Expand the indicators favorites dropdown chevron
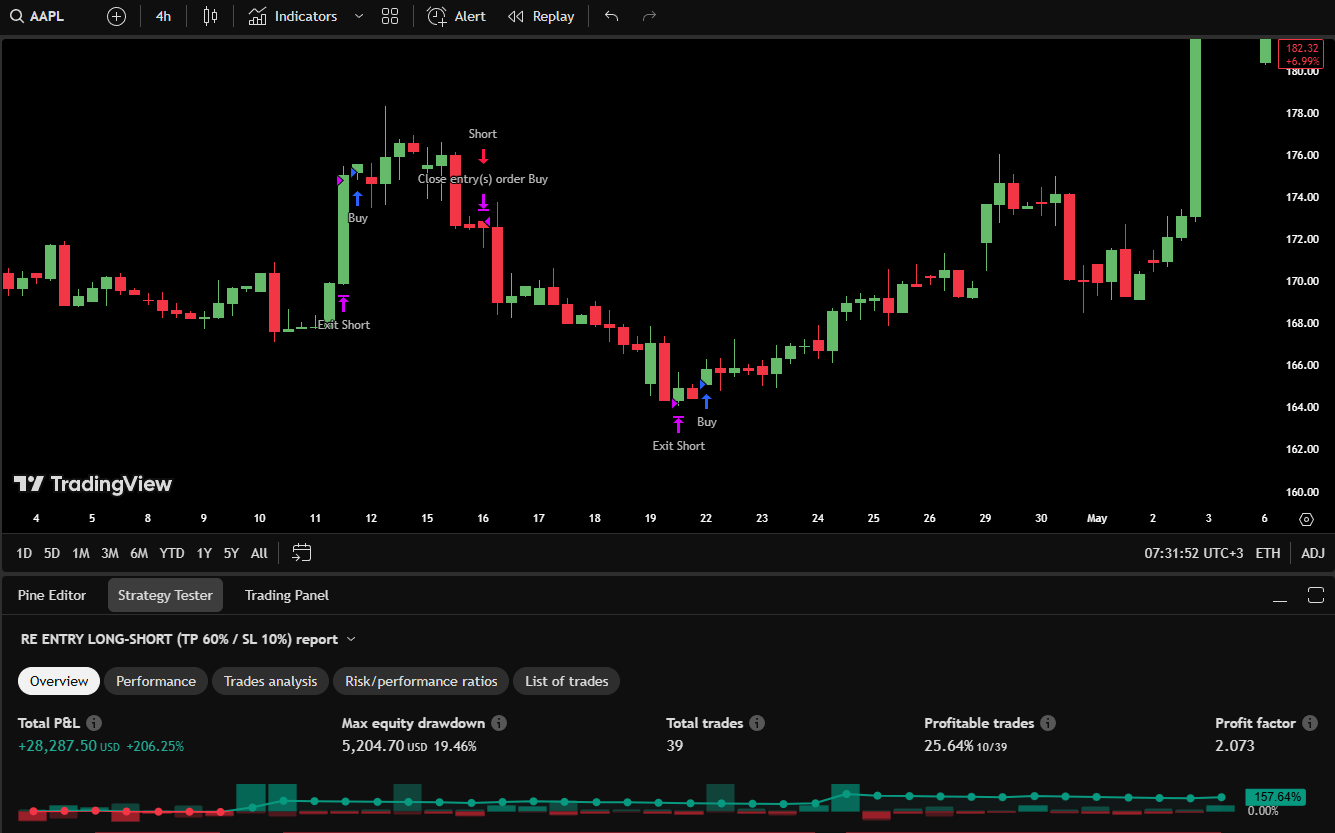Screen dimensions: 1335x833 click(x=359, y=16)
